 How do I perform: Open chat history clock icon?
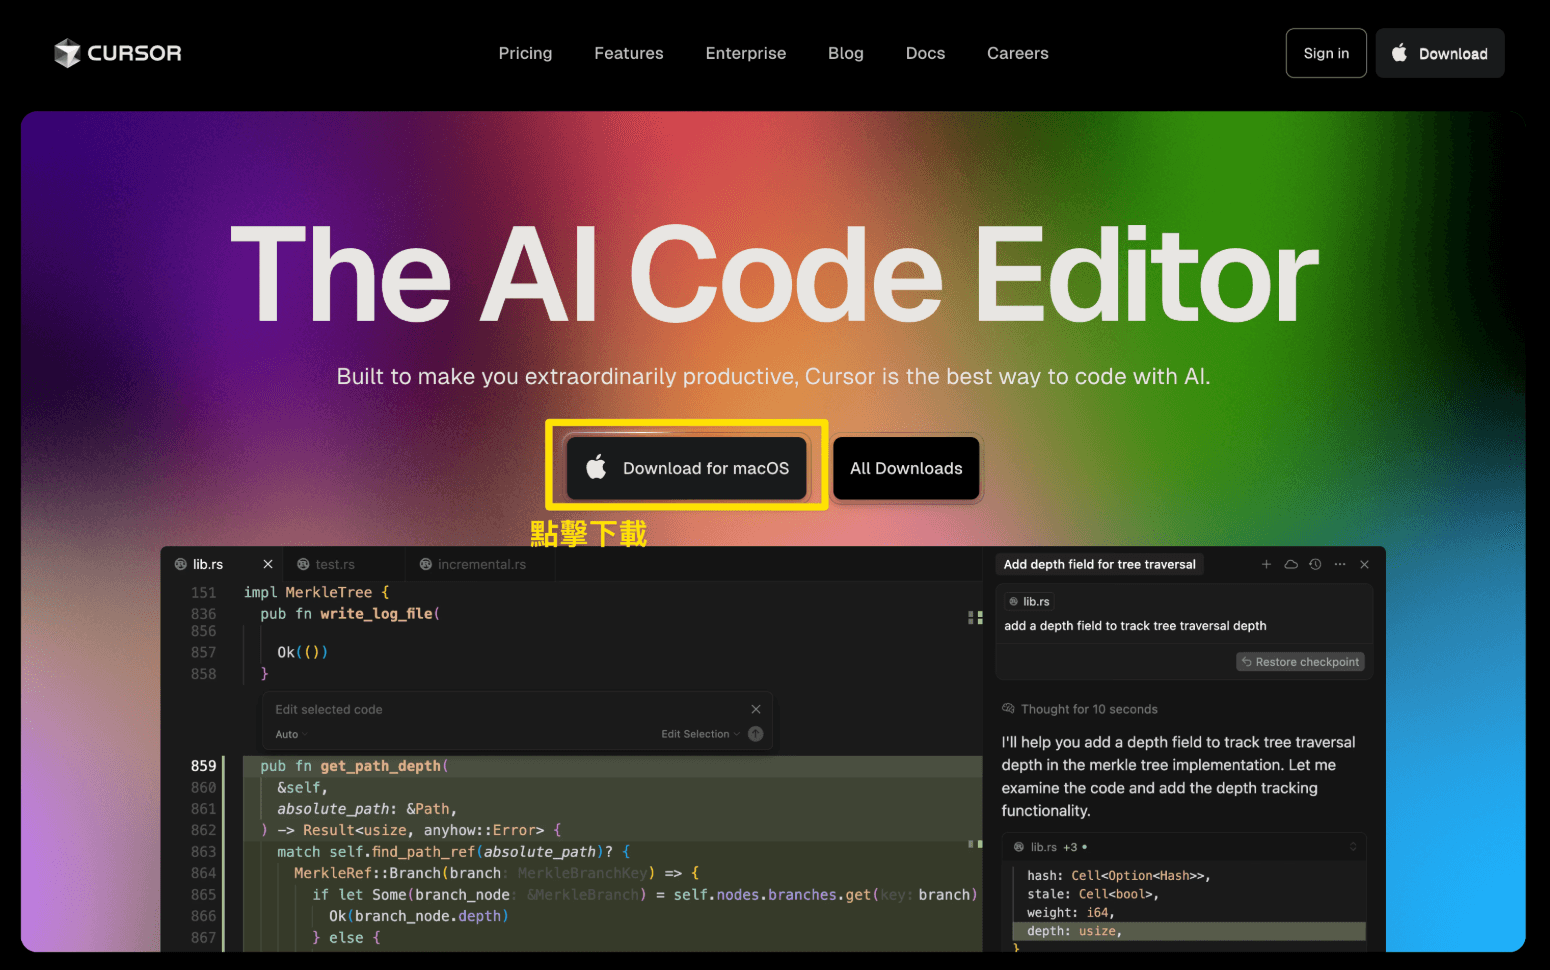pos(1315,564)
